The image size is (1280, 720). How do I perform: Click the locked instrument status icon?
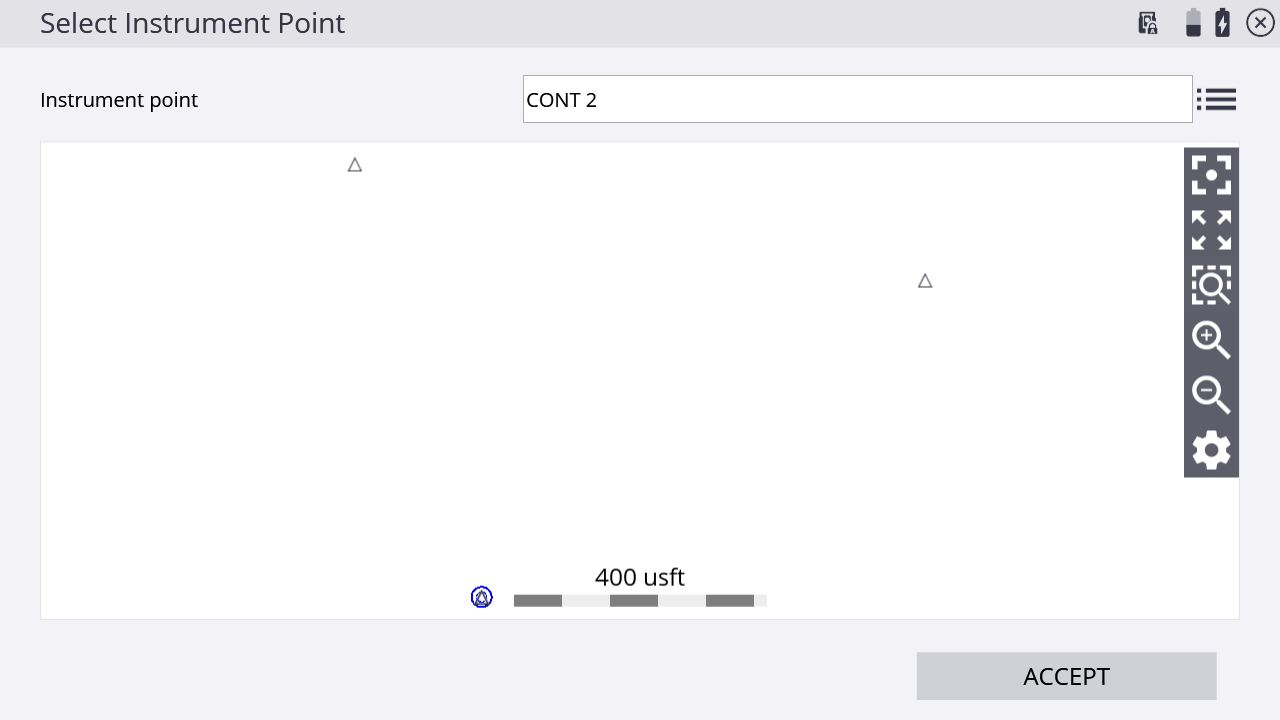(x=1148, y=22)
